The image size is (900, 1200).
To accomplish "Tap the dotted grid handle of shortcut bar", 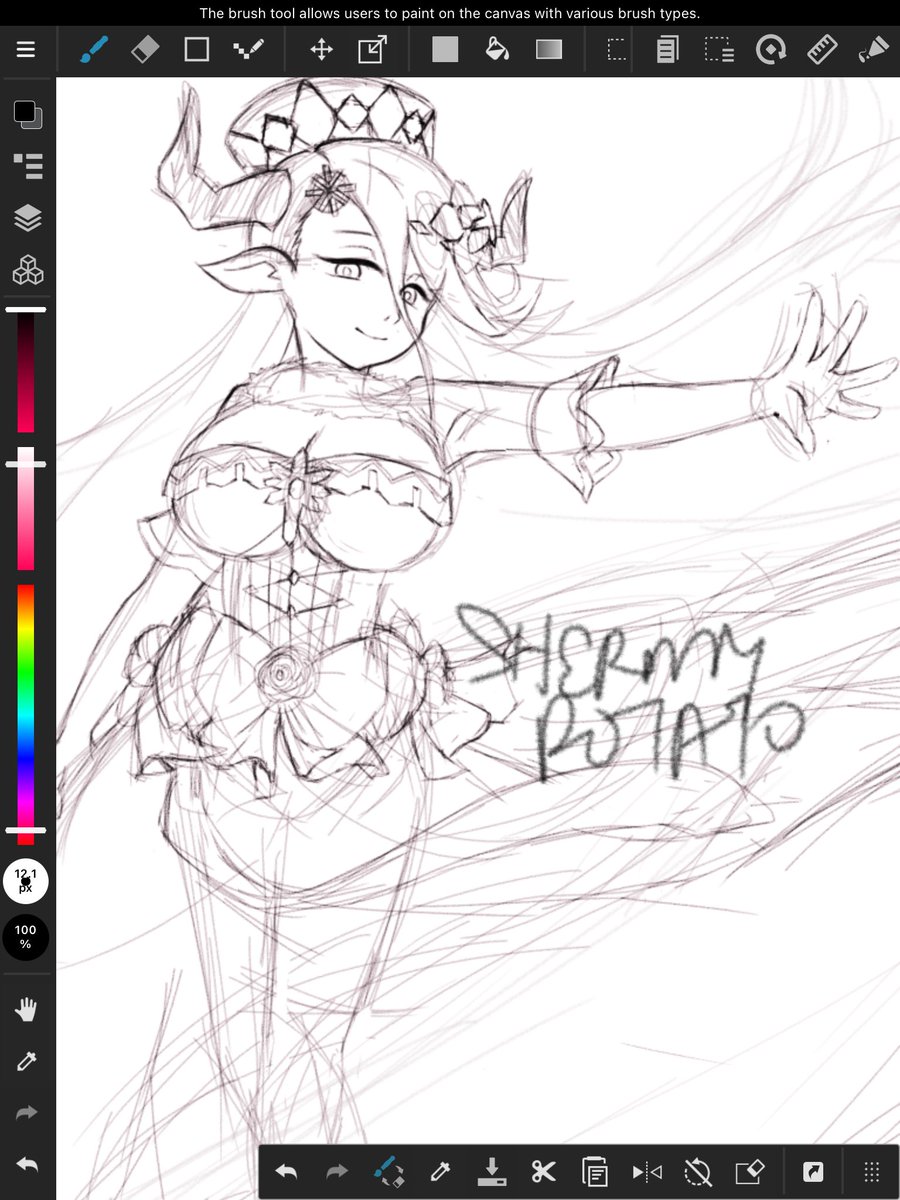I will [871, 1171].
